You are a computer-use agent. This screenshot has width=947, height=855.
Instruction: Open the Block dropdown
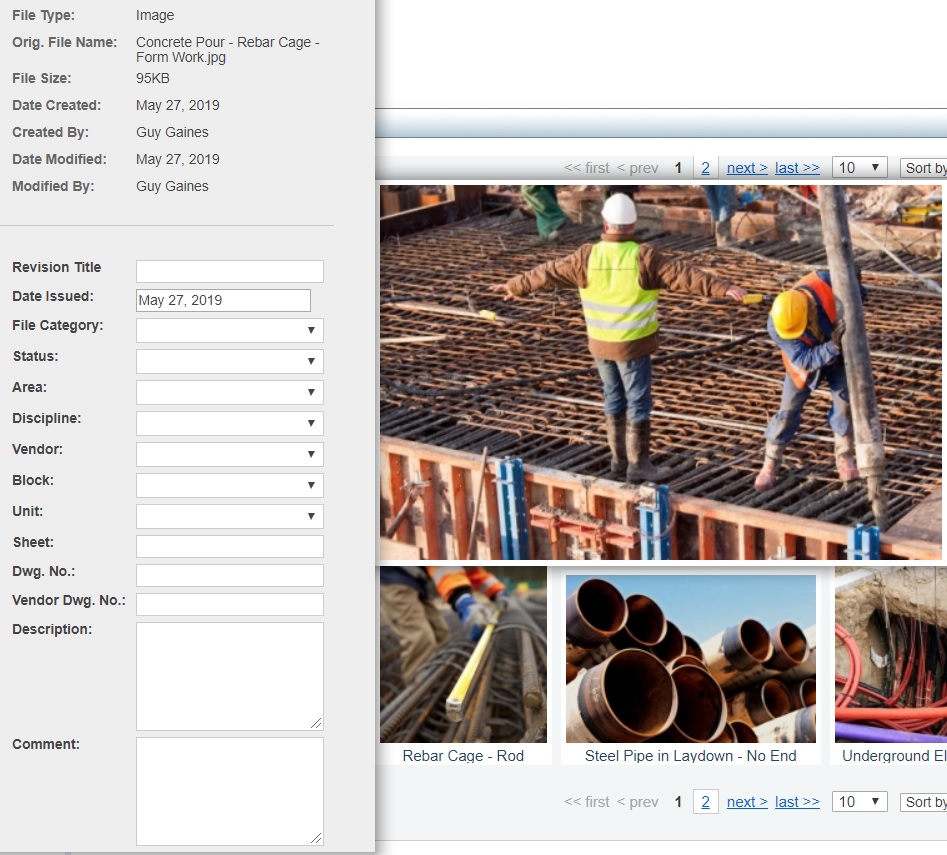point(230,485)
